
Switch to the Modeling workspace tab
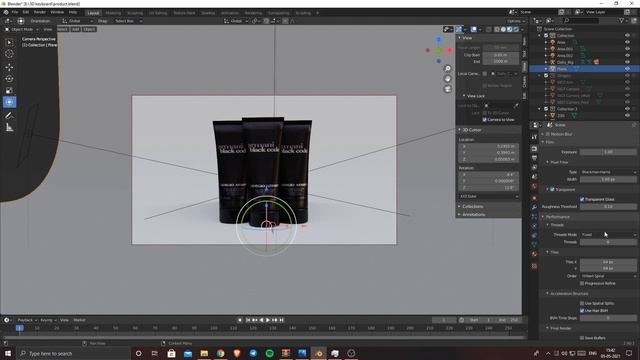(113, 13)
